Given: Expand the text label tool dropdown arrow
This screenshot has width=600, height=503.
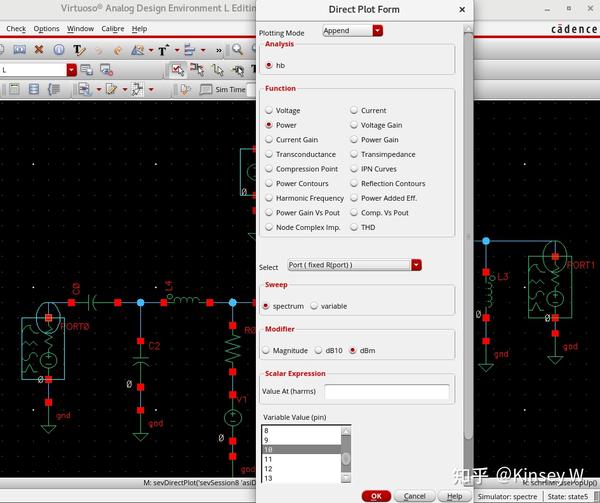Looking at the screenshot, I should point(177,50).
